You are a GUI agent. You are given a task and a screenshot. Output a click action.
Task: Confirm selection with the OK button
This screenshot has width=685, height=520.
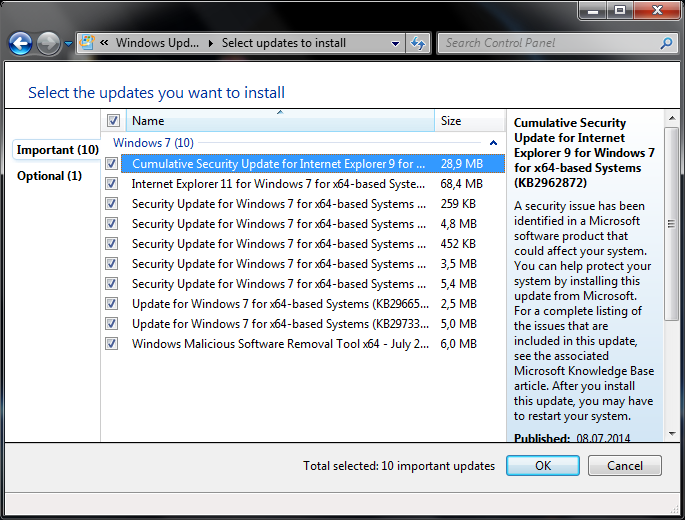[543, 465]
